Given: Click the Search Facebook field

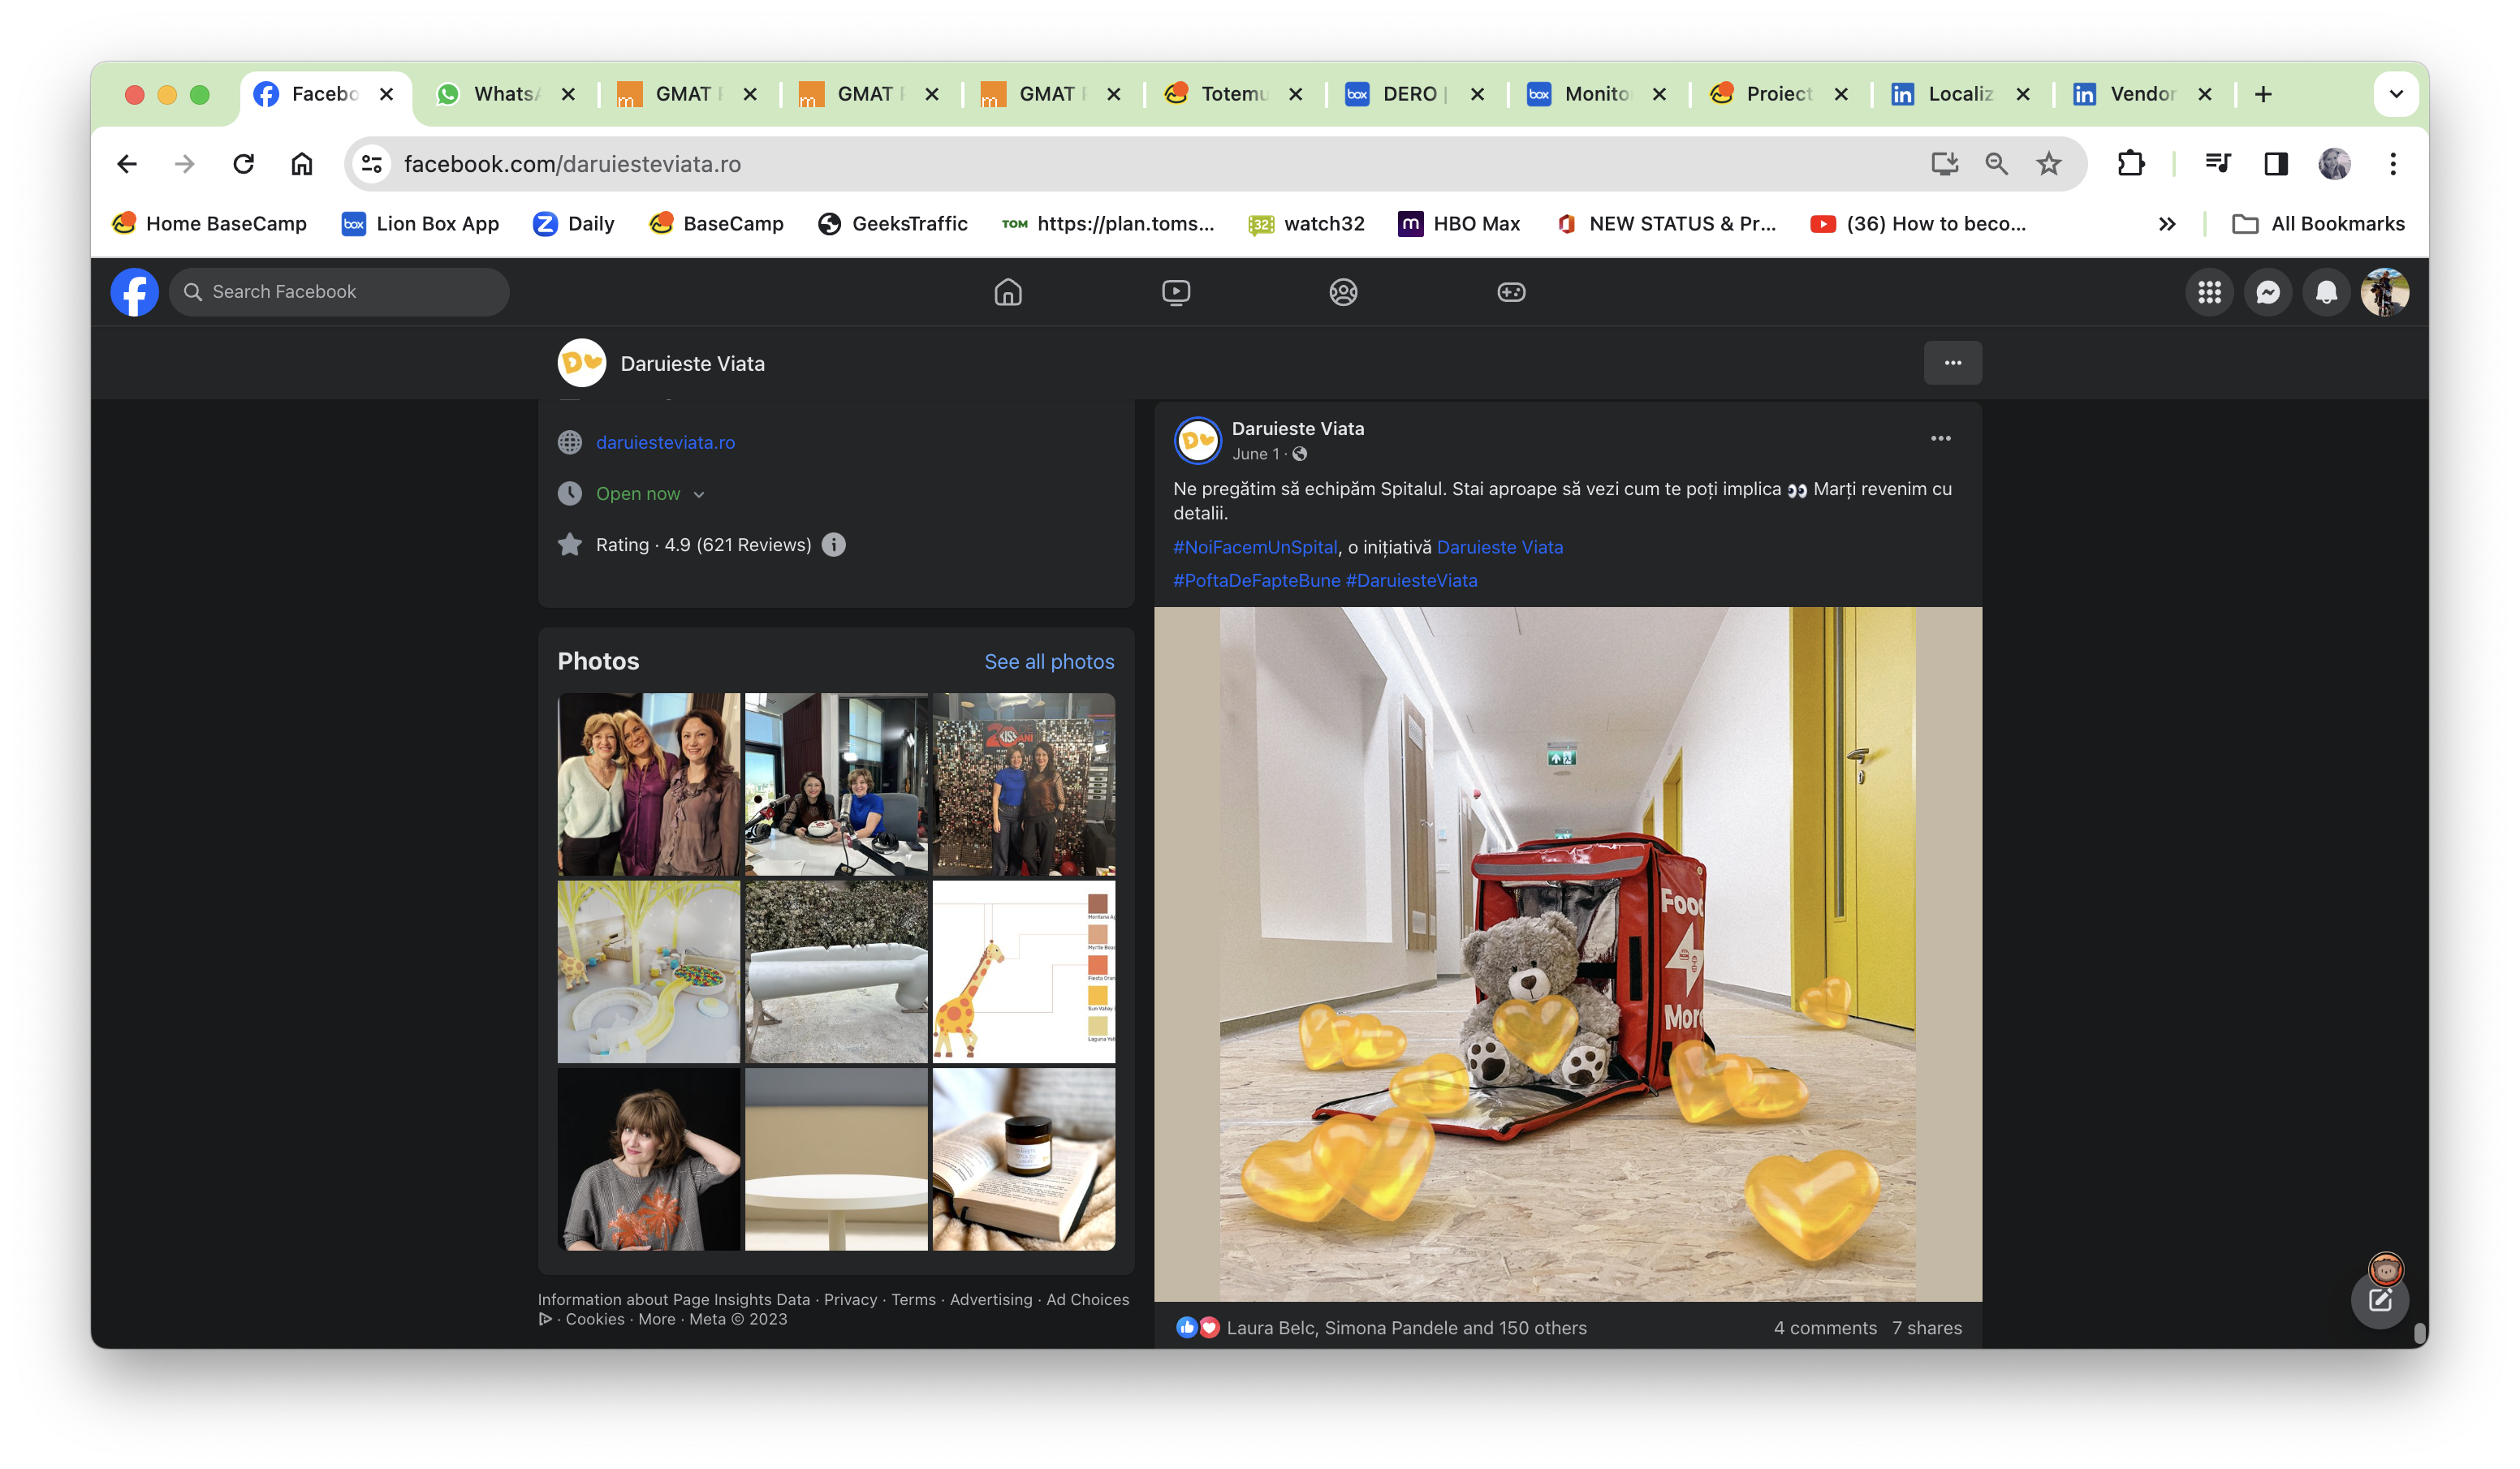Looking at the screenshot, I should click(340, 292).
